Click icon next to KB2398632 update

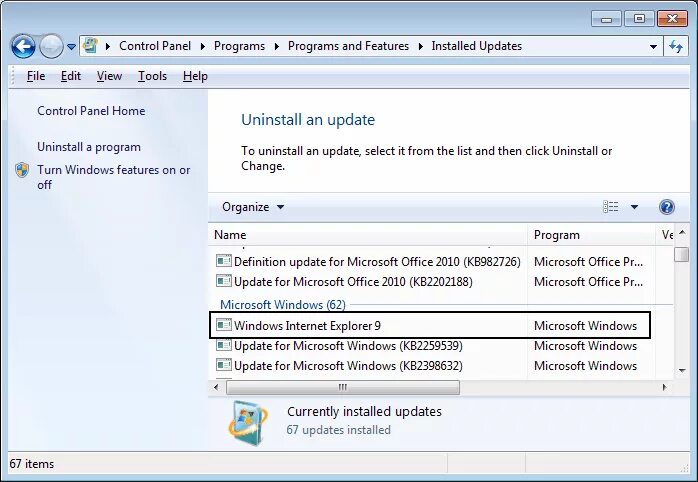pyautogui.click(x=223, y=365)
